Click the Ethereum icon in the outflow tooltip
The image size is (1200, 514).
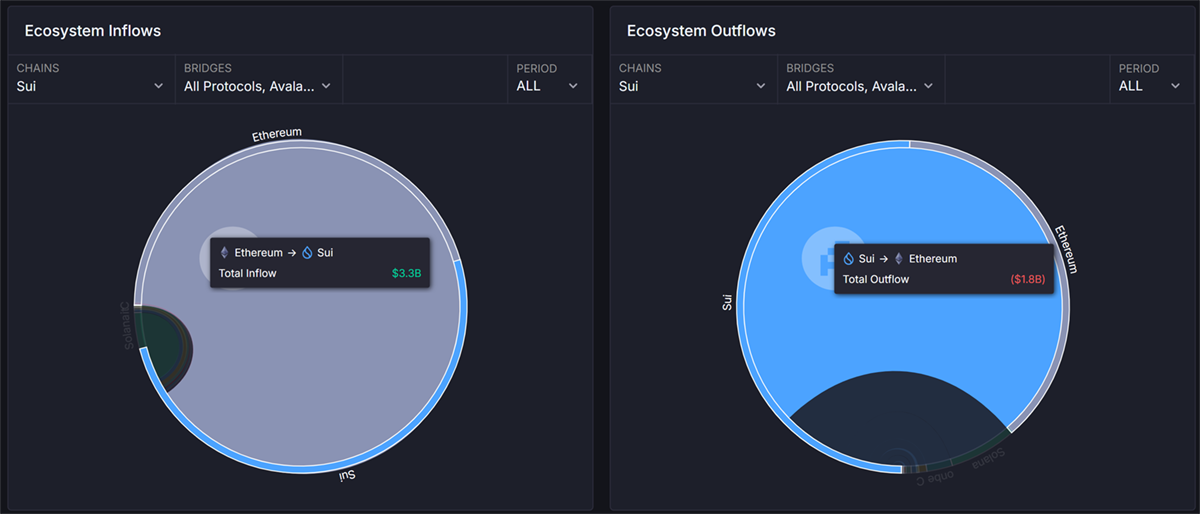tap(899, 259)
